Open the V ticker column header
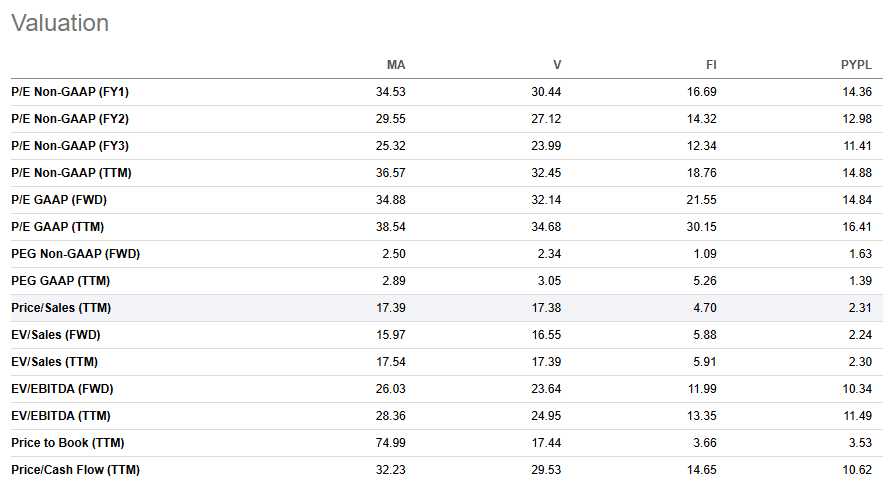The image size is (883, 482). [557, 65]
